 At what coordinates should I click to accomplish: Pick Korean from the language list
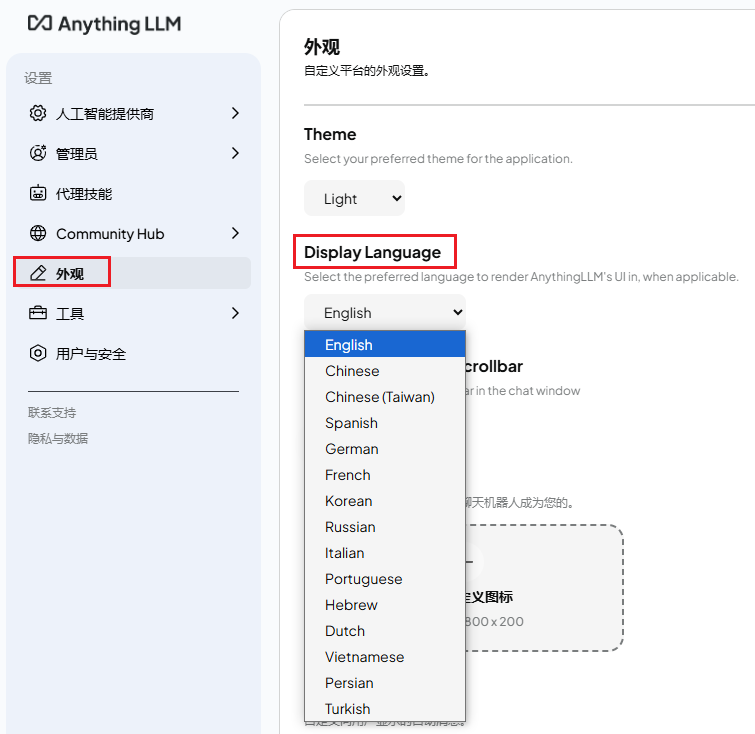(385, 500)
